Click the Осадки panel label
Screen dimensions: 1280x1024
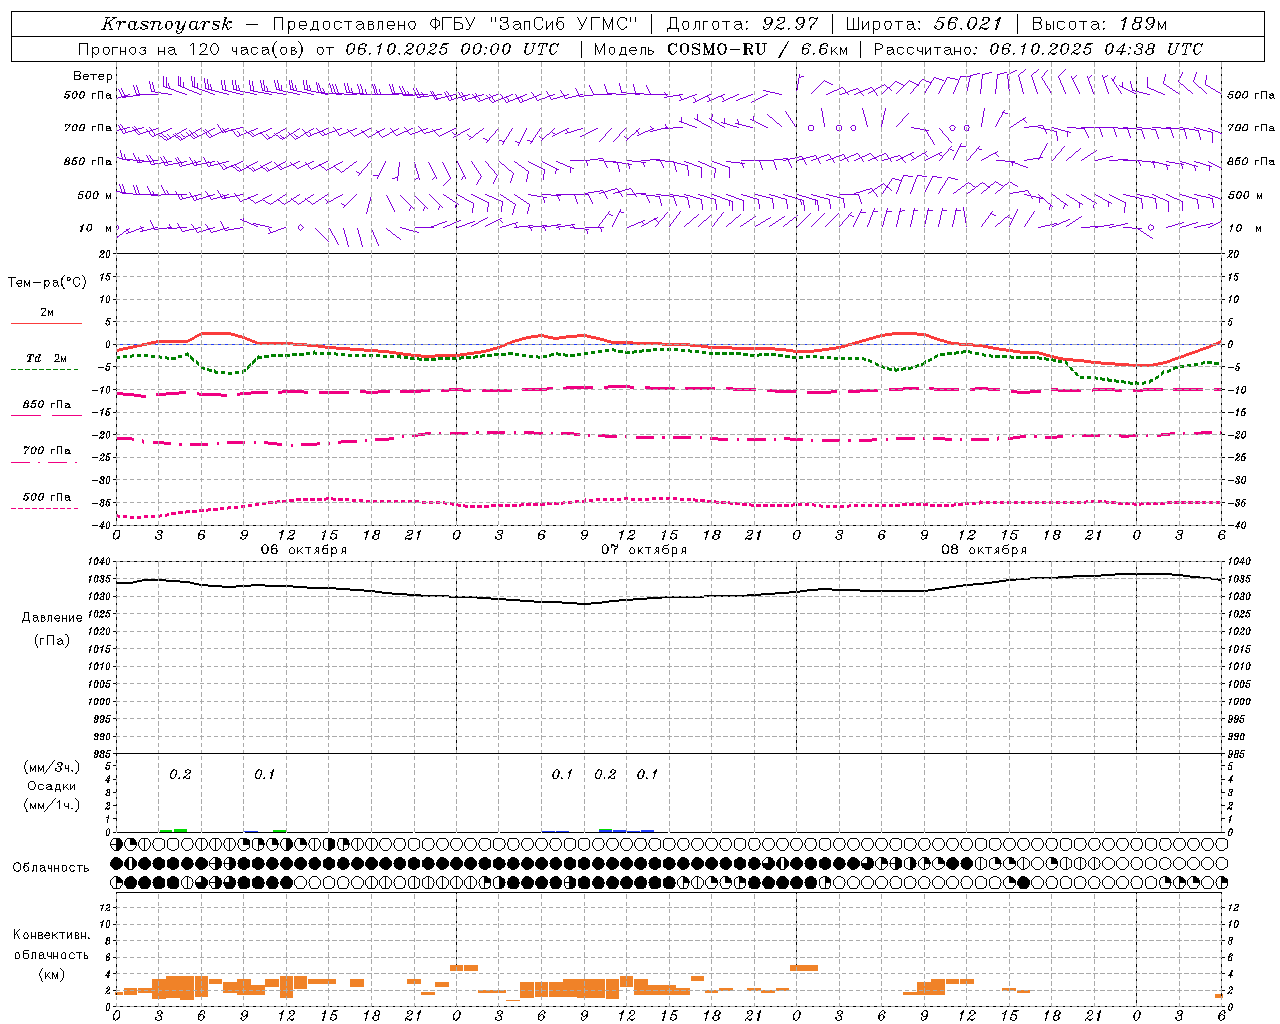pyautogui.click(x=52, y=786)
